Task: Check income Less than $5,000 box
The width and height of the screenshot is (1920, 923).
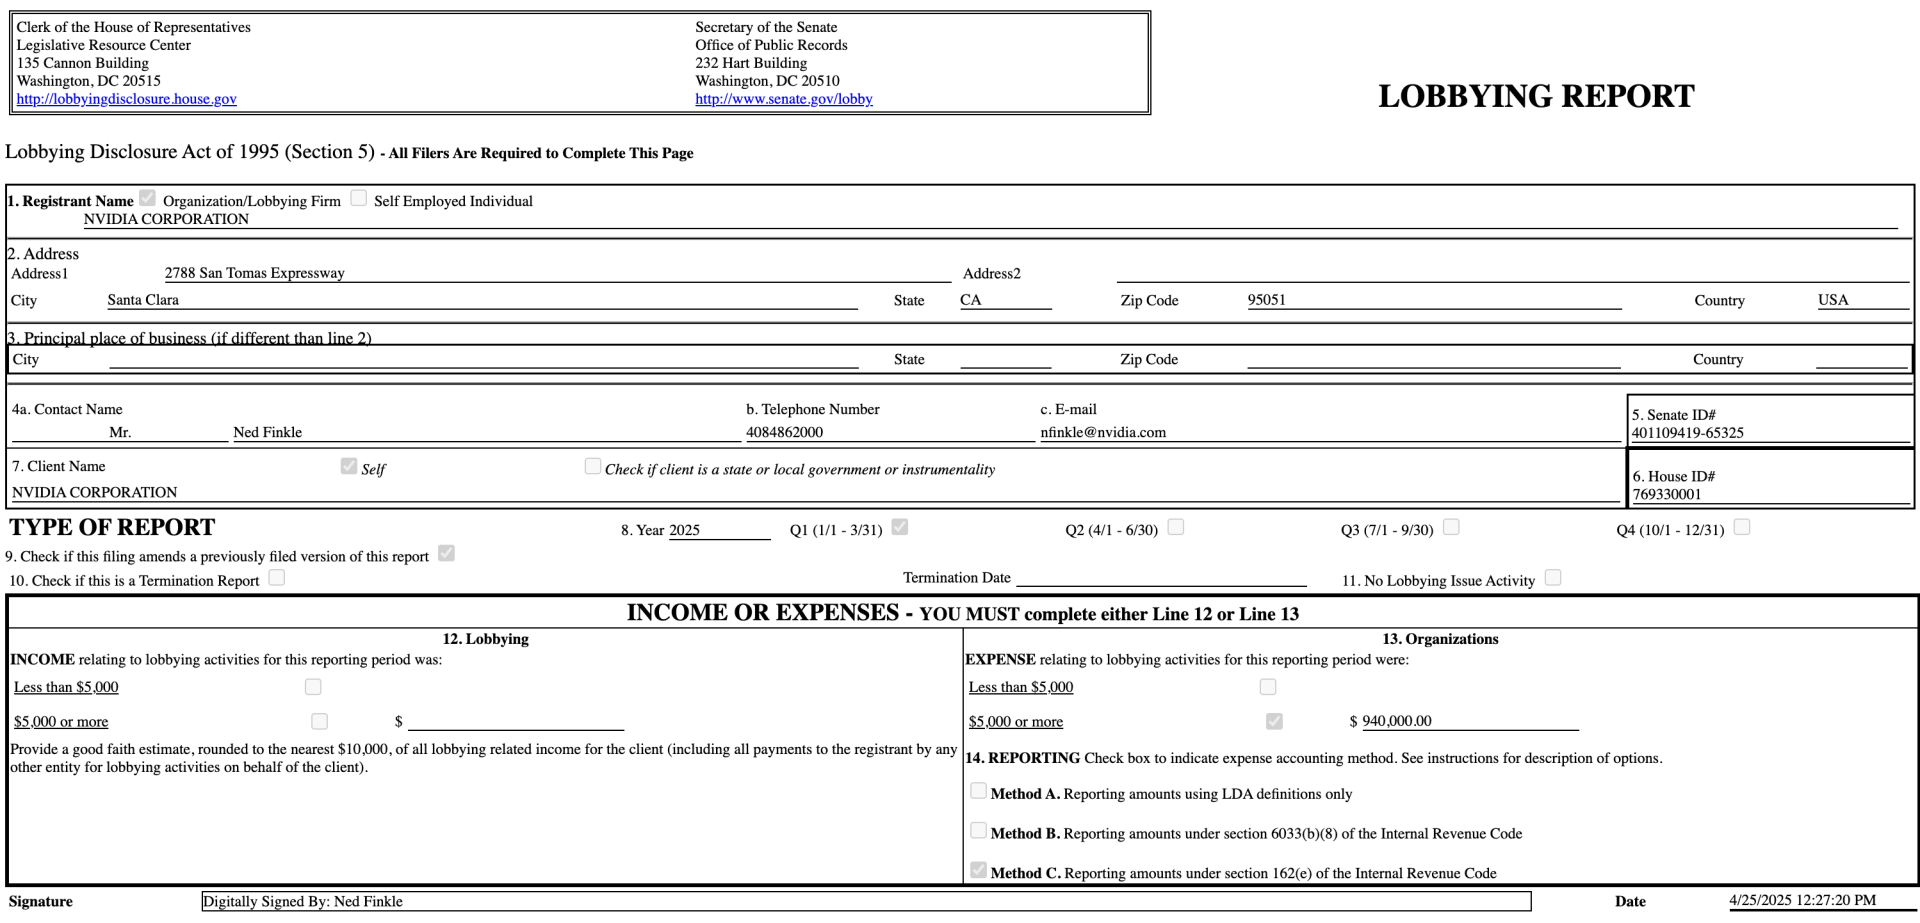Action: click(313, 687)
